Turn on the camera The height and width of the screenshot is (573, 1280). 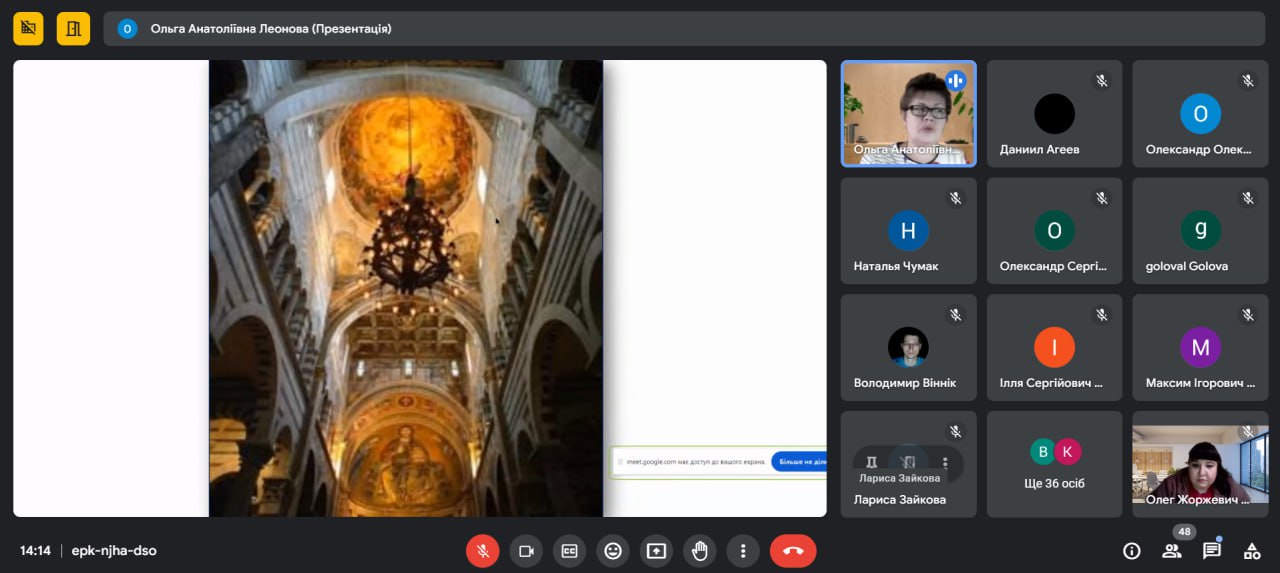(x=526, y=551)
